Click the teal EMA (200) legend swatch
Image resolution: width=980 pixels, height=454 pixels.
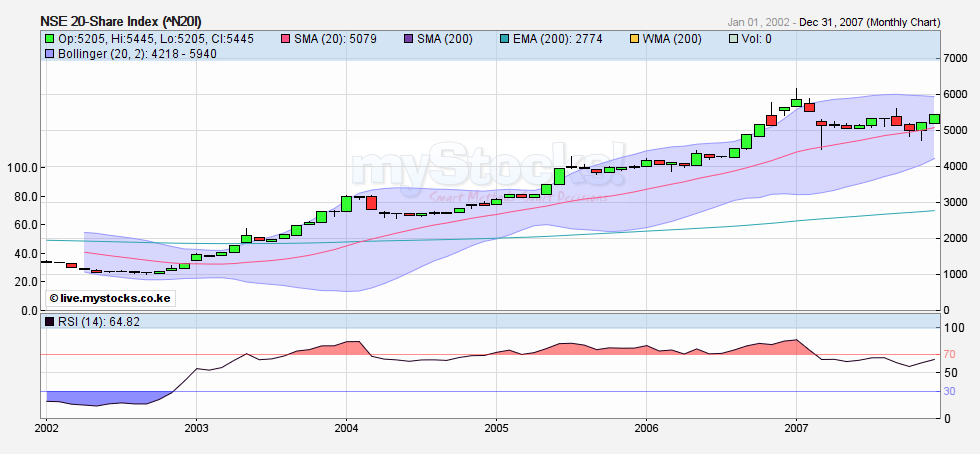pyautogui.click(x=505, y=39)
